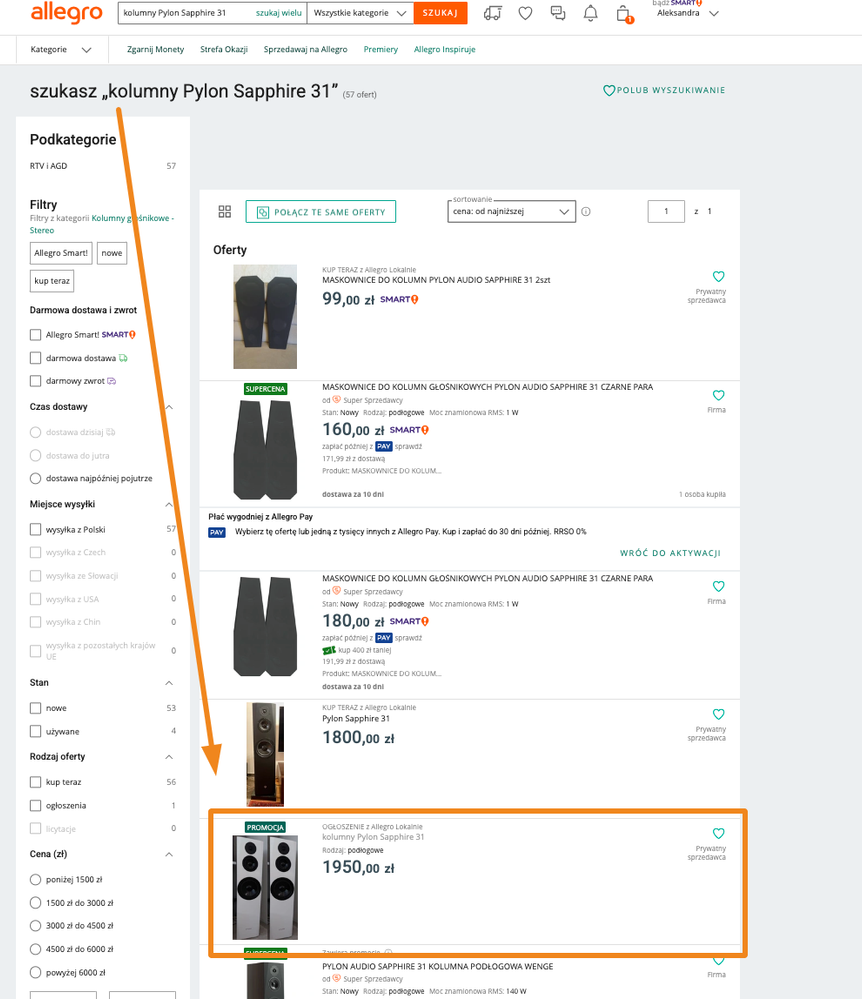
Task: Check the Allegro Smart! delivery checkbox
Action: (36, 334)
